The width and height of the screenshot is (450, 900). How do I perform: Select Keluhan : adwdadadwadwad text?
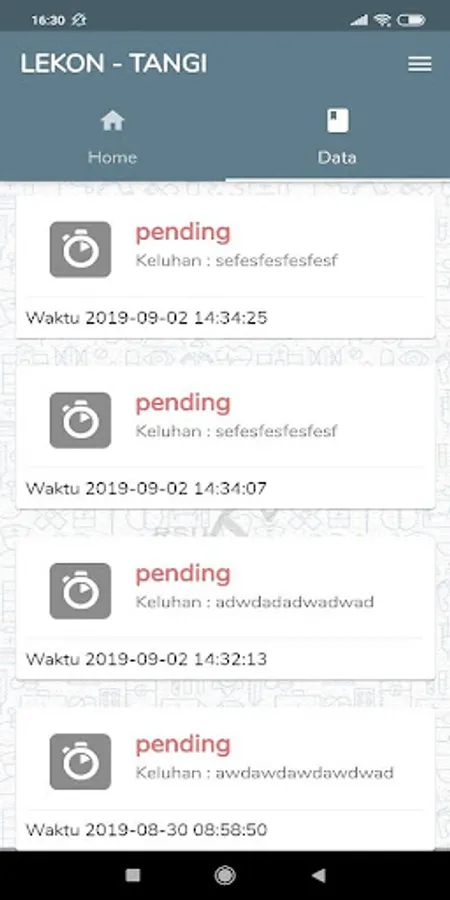(x=255, y=602)
